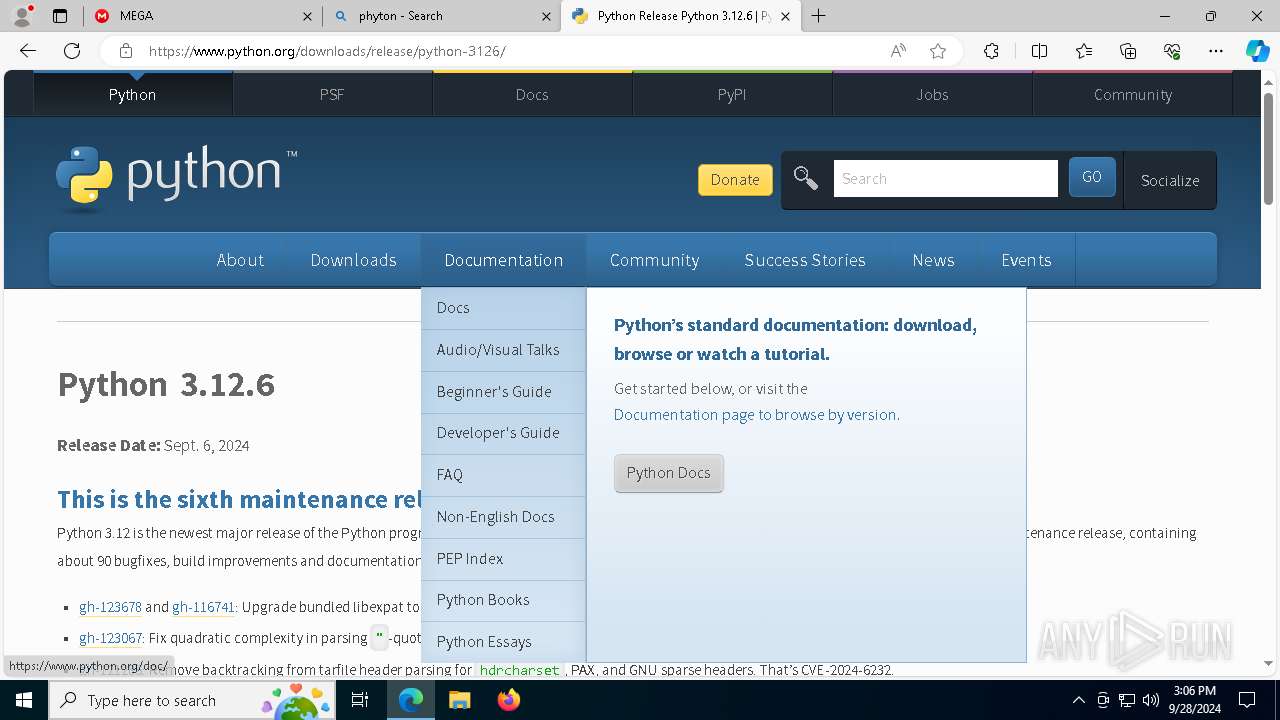Image resolution: width=1280 pixels, height=720 pixels.
Task: Expand the Downloads main menu
Action: pos(353,260)
